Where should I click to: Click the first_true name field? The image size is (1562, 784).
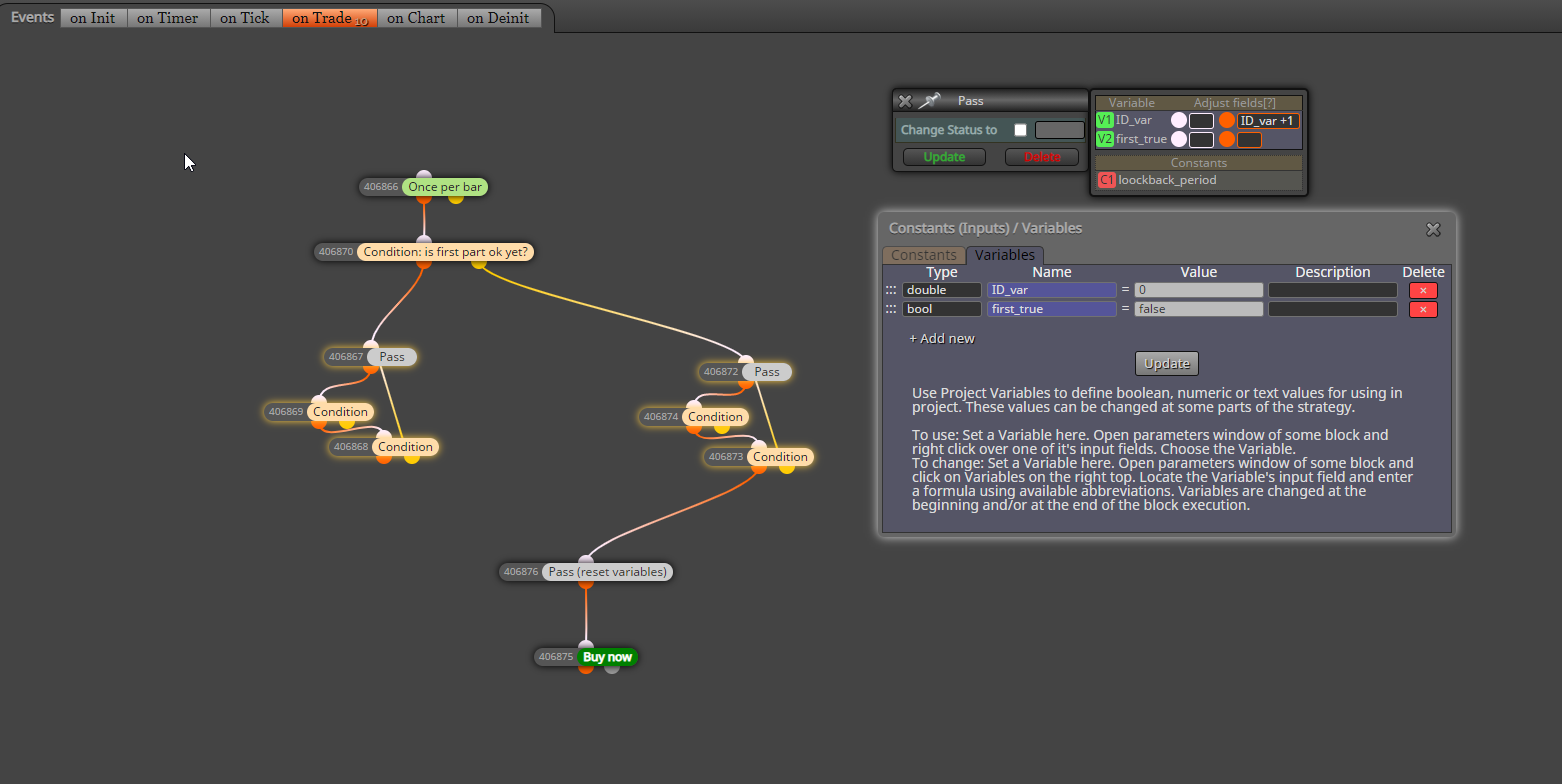[1051, 309]
